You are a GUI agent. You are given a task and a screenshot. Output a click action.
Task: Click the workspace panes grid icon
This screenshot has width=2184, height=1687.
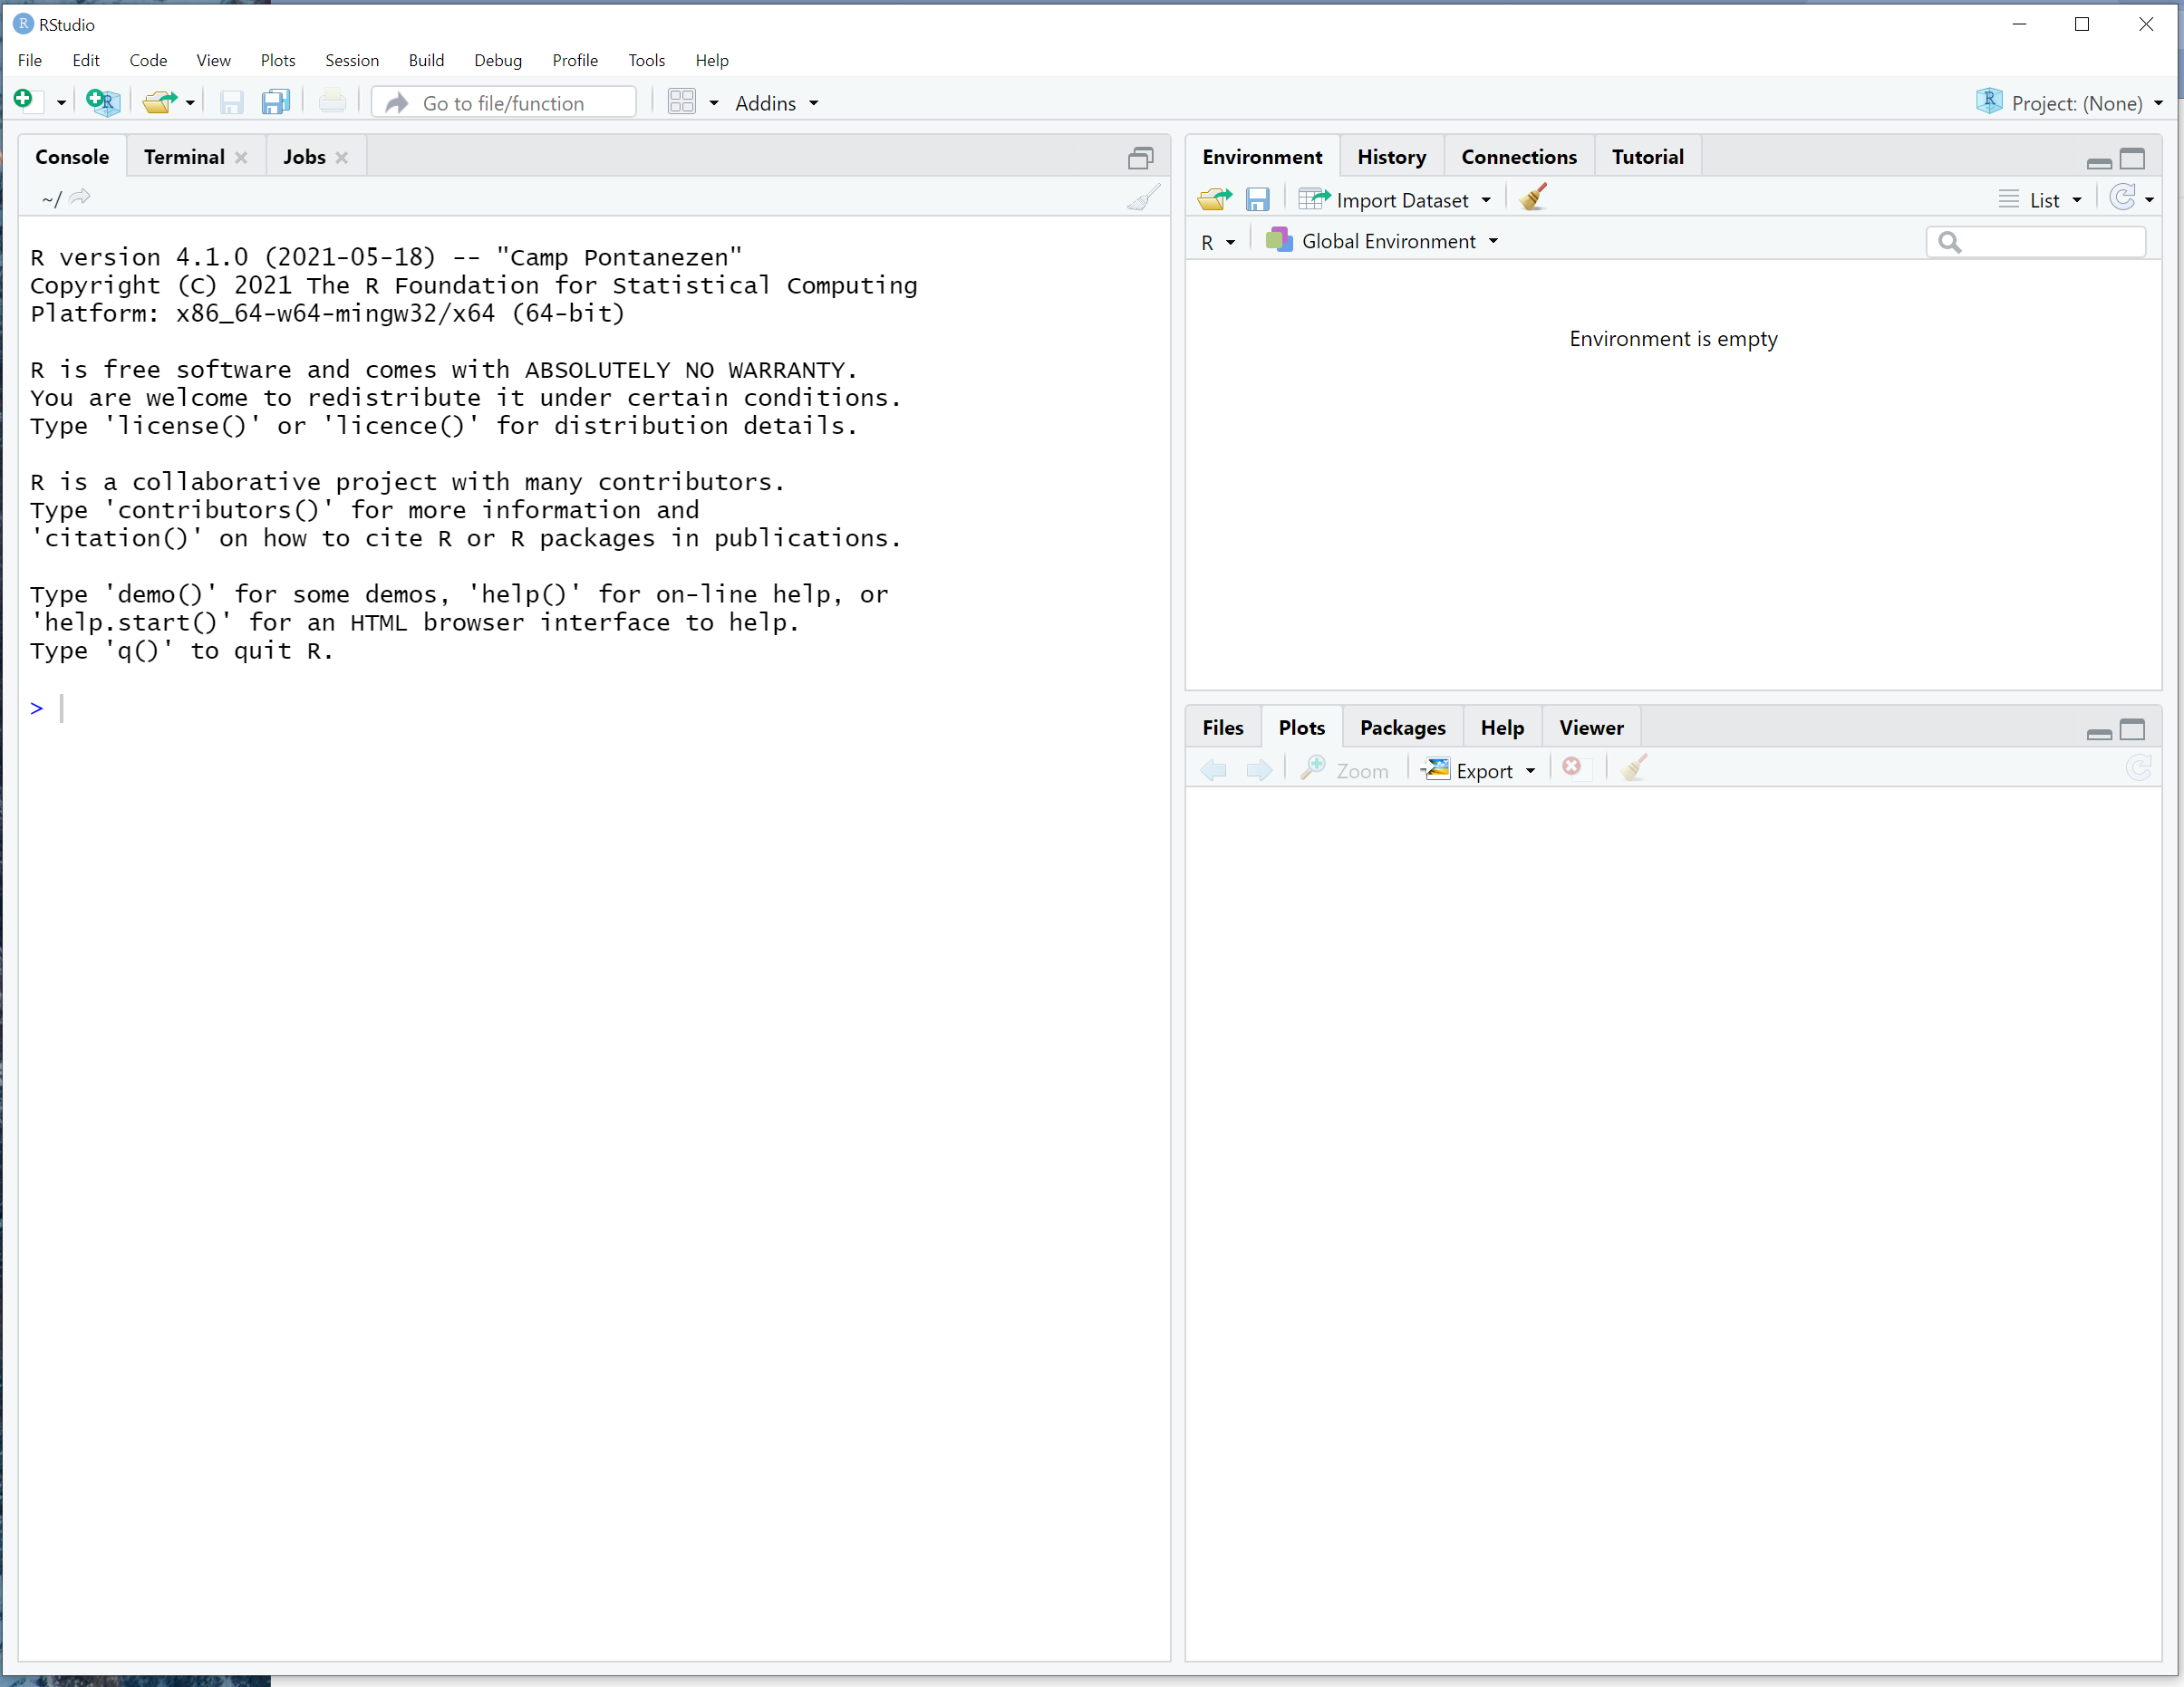(681, 102)
